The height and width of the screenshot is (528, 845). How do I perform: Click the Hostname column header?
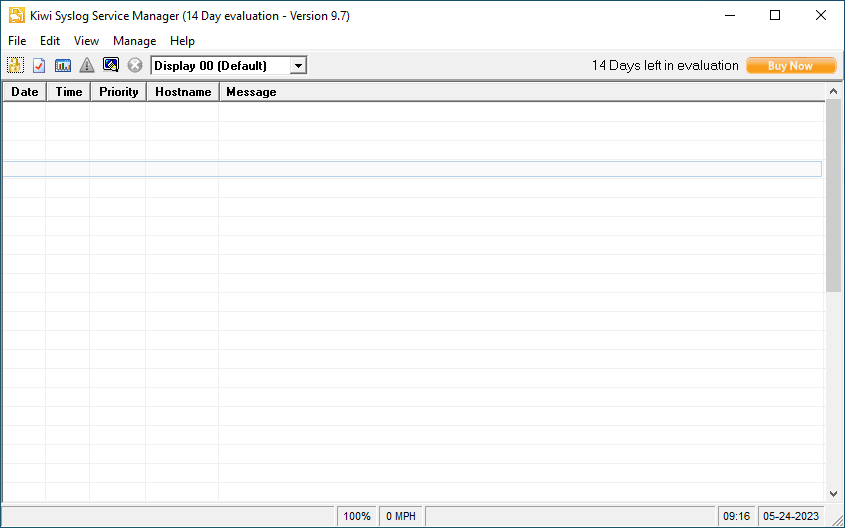point(183,92)
